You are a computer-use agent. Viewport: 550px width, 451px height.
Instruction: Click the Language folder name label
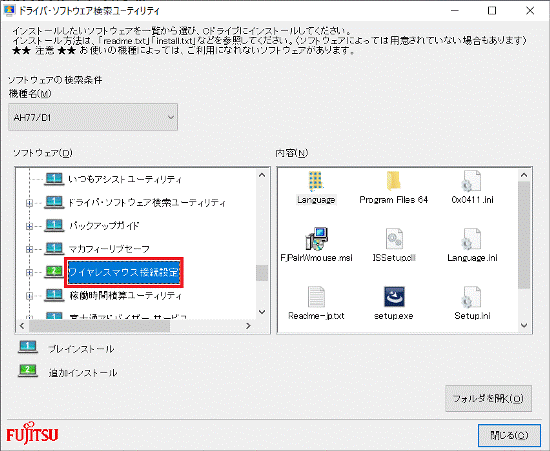click(316, 200)
